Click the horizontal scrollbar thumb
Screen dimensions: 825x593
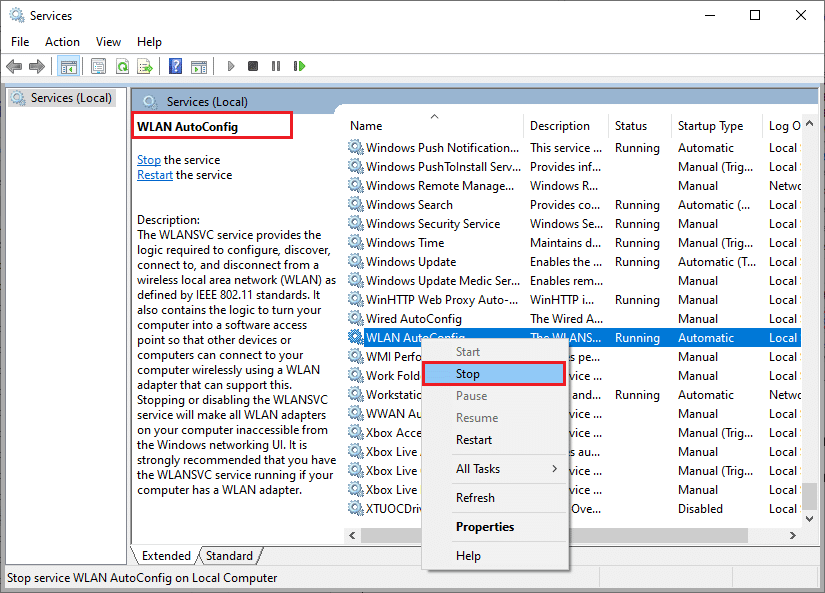coord(554,535)
